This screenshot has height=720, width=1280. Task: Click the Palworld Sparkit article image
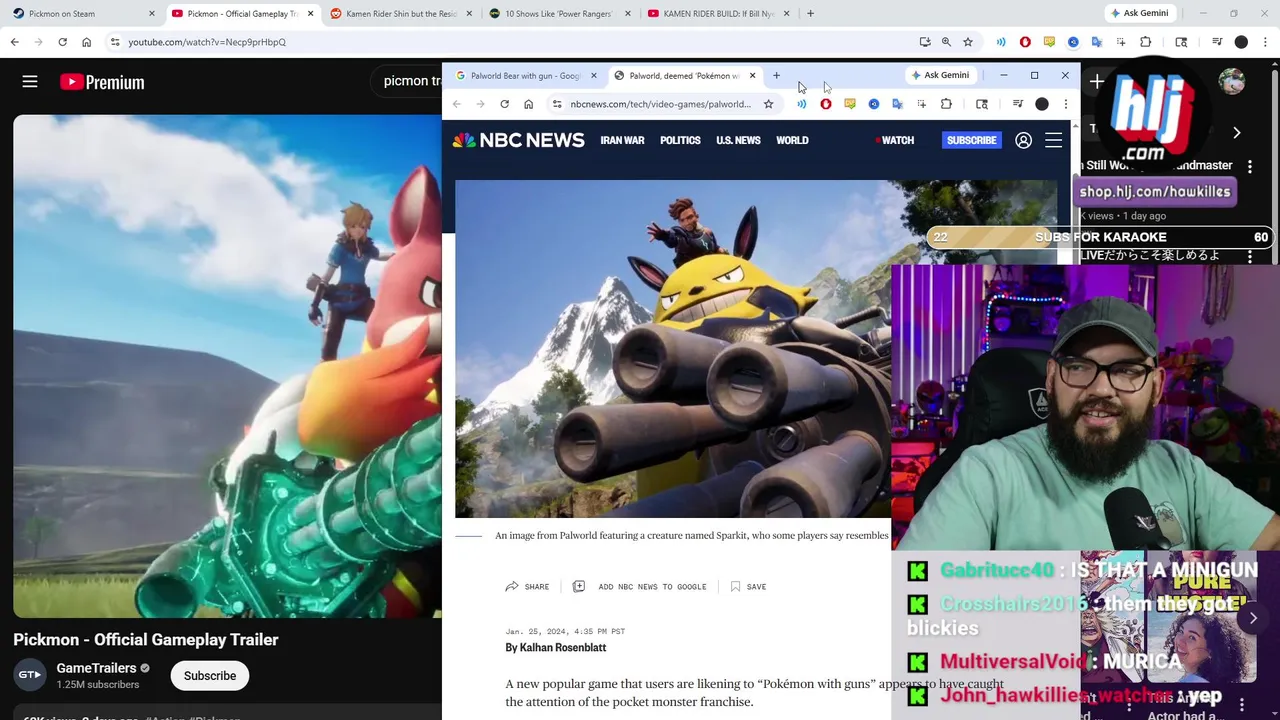point(672,349)
